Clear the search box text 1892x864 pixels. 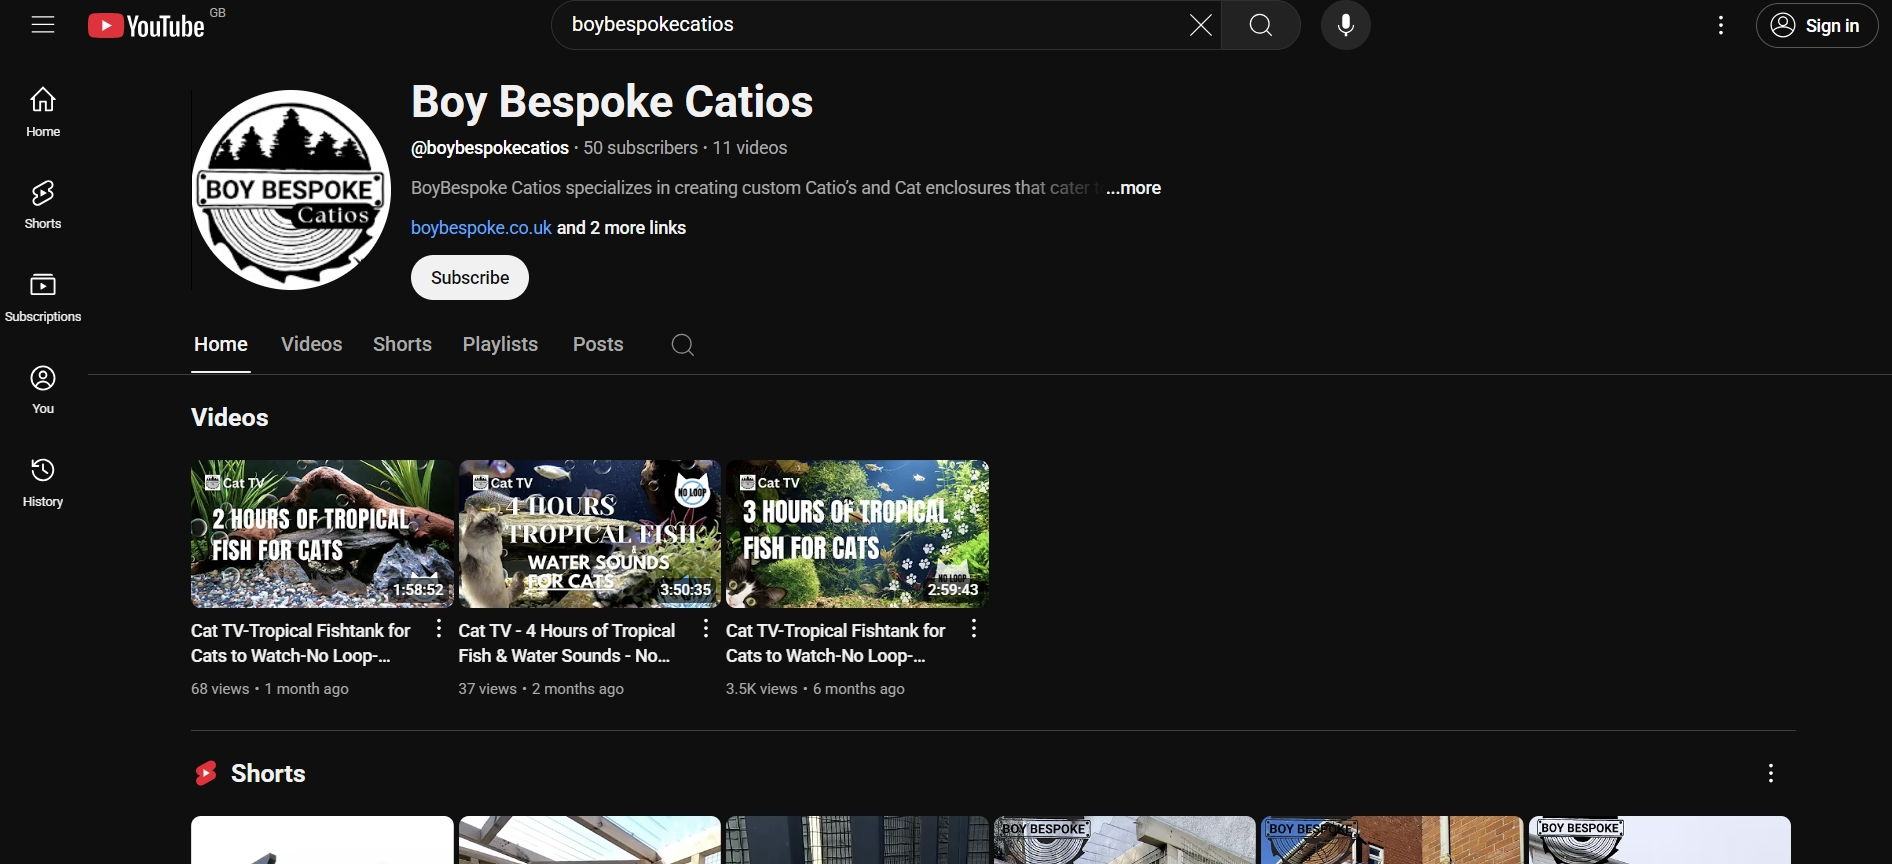coord(1200,25)
